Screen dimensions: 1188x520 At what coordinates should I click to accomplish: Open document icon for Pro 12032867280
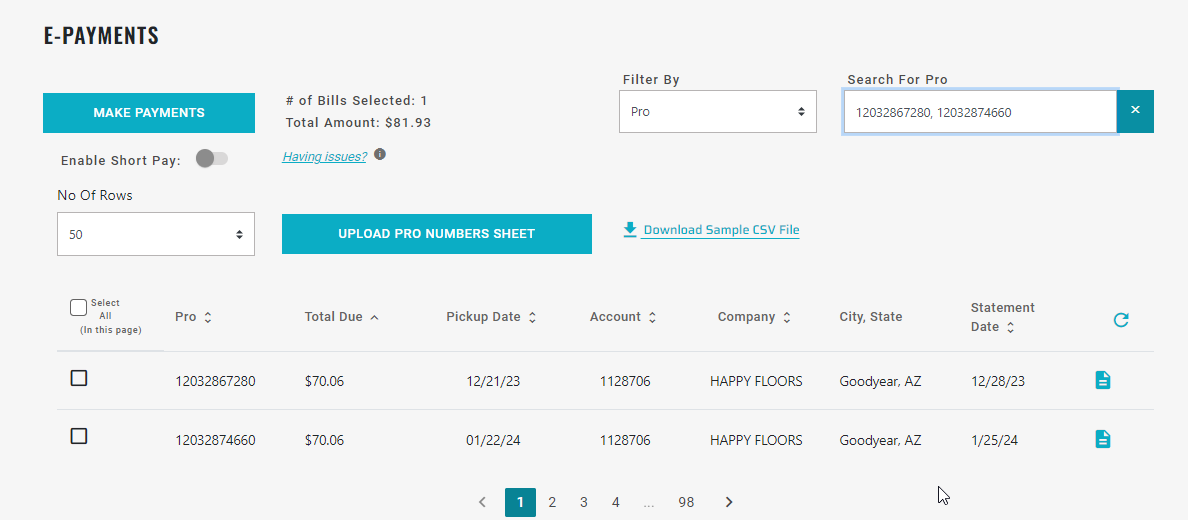pos(1102,380)
